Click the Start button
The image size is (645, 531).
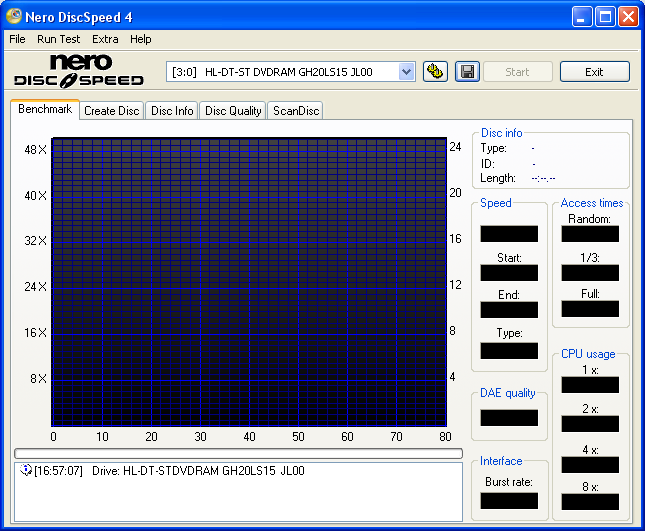click(518, 72)
